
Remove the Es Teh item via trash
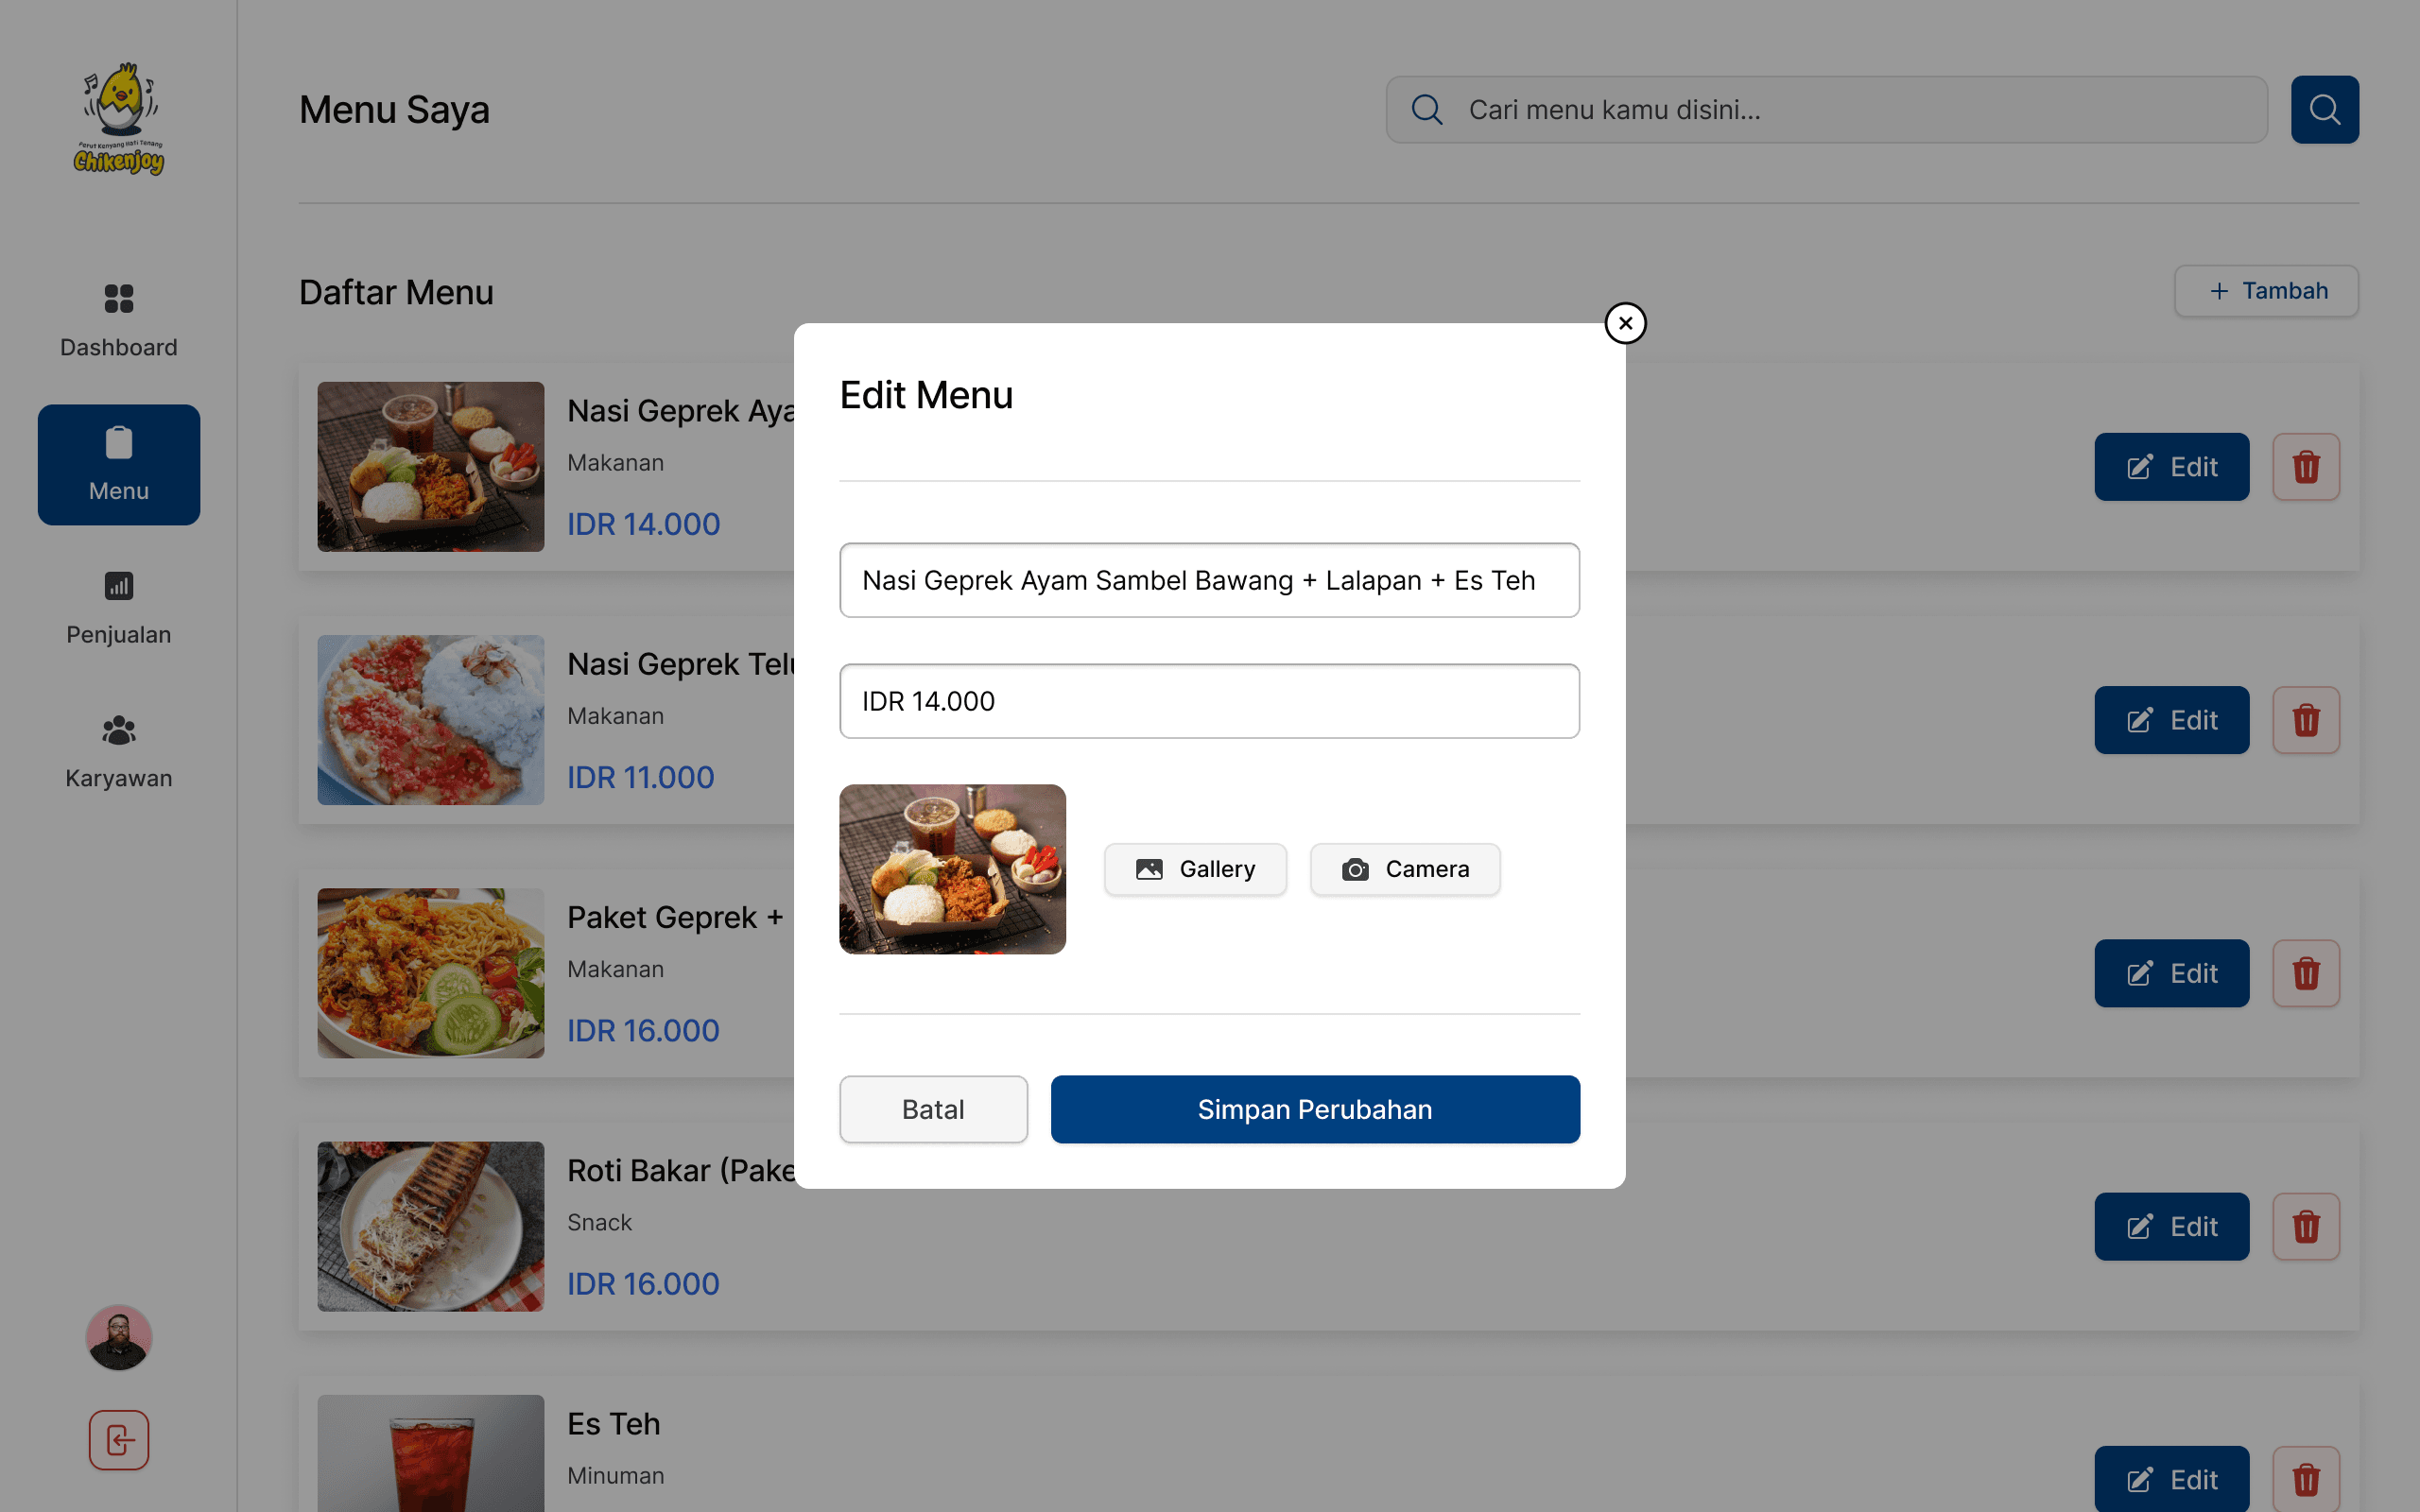[2305, 1478]
